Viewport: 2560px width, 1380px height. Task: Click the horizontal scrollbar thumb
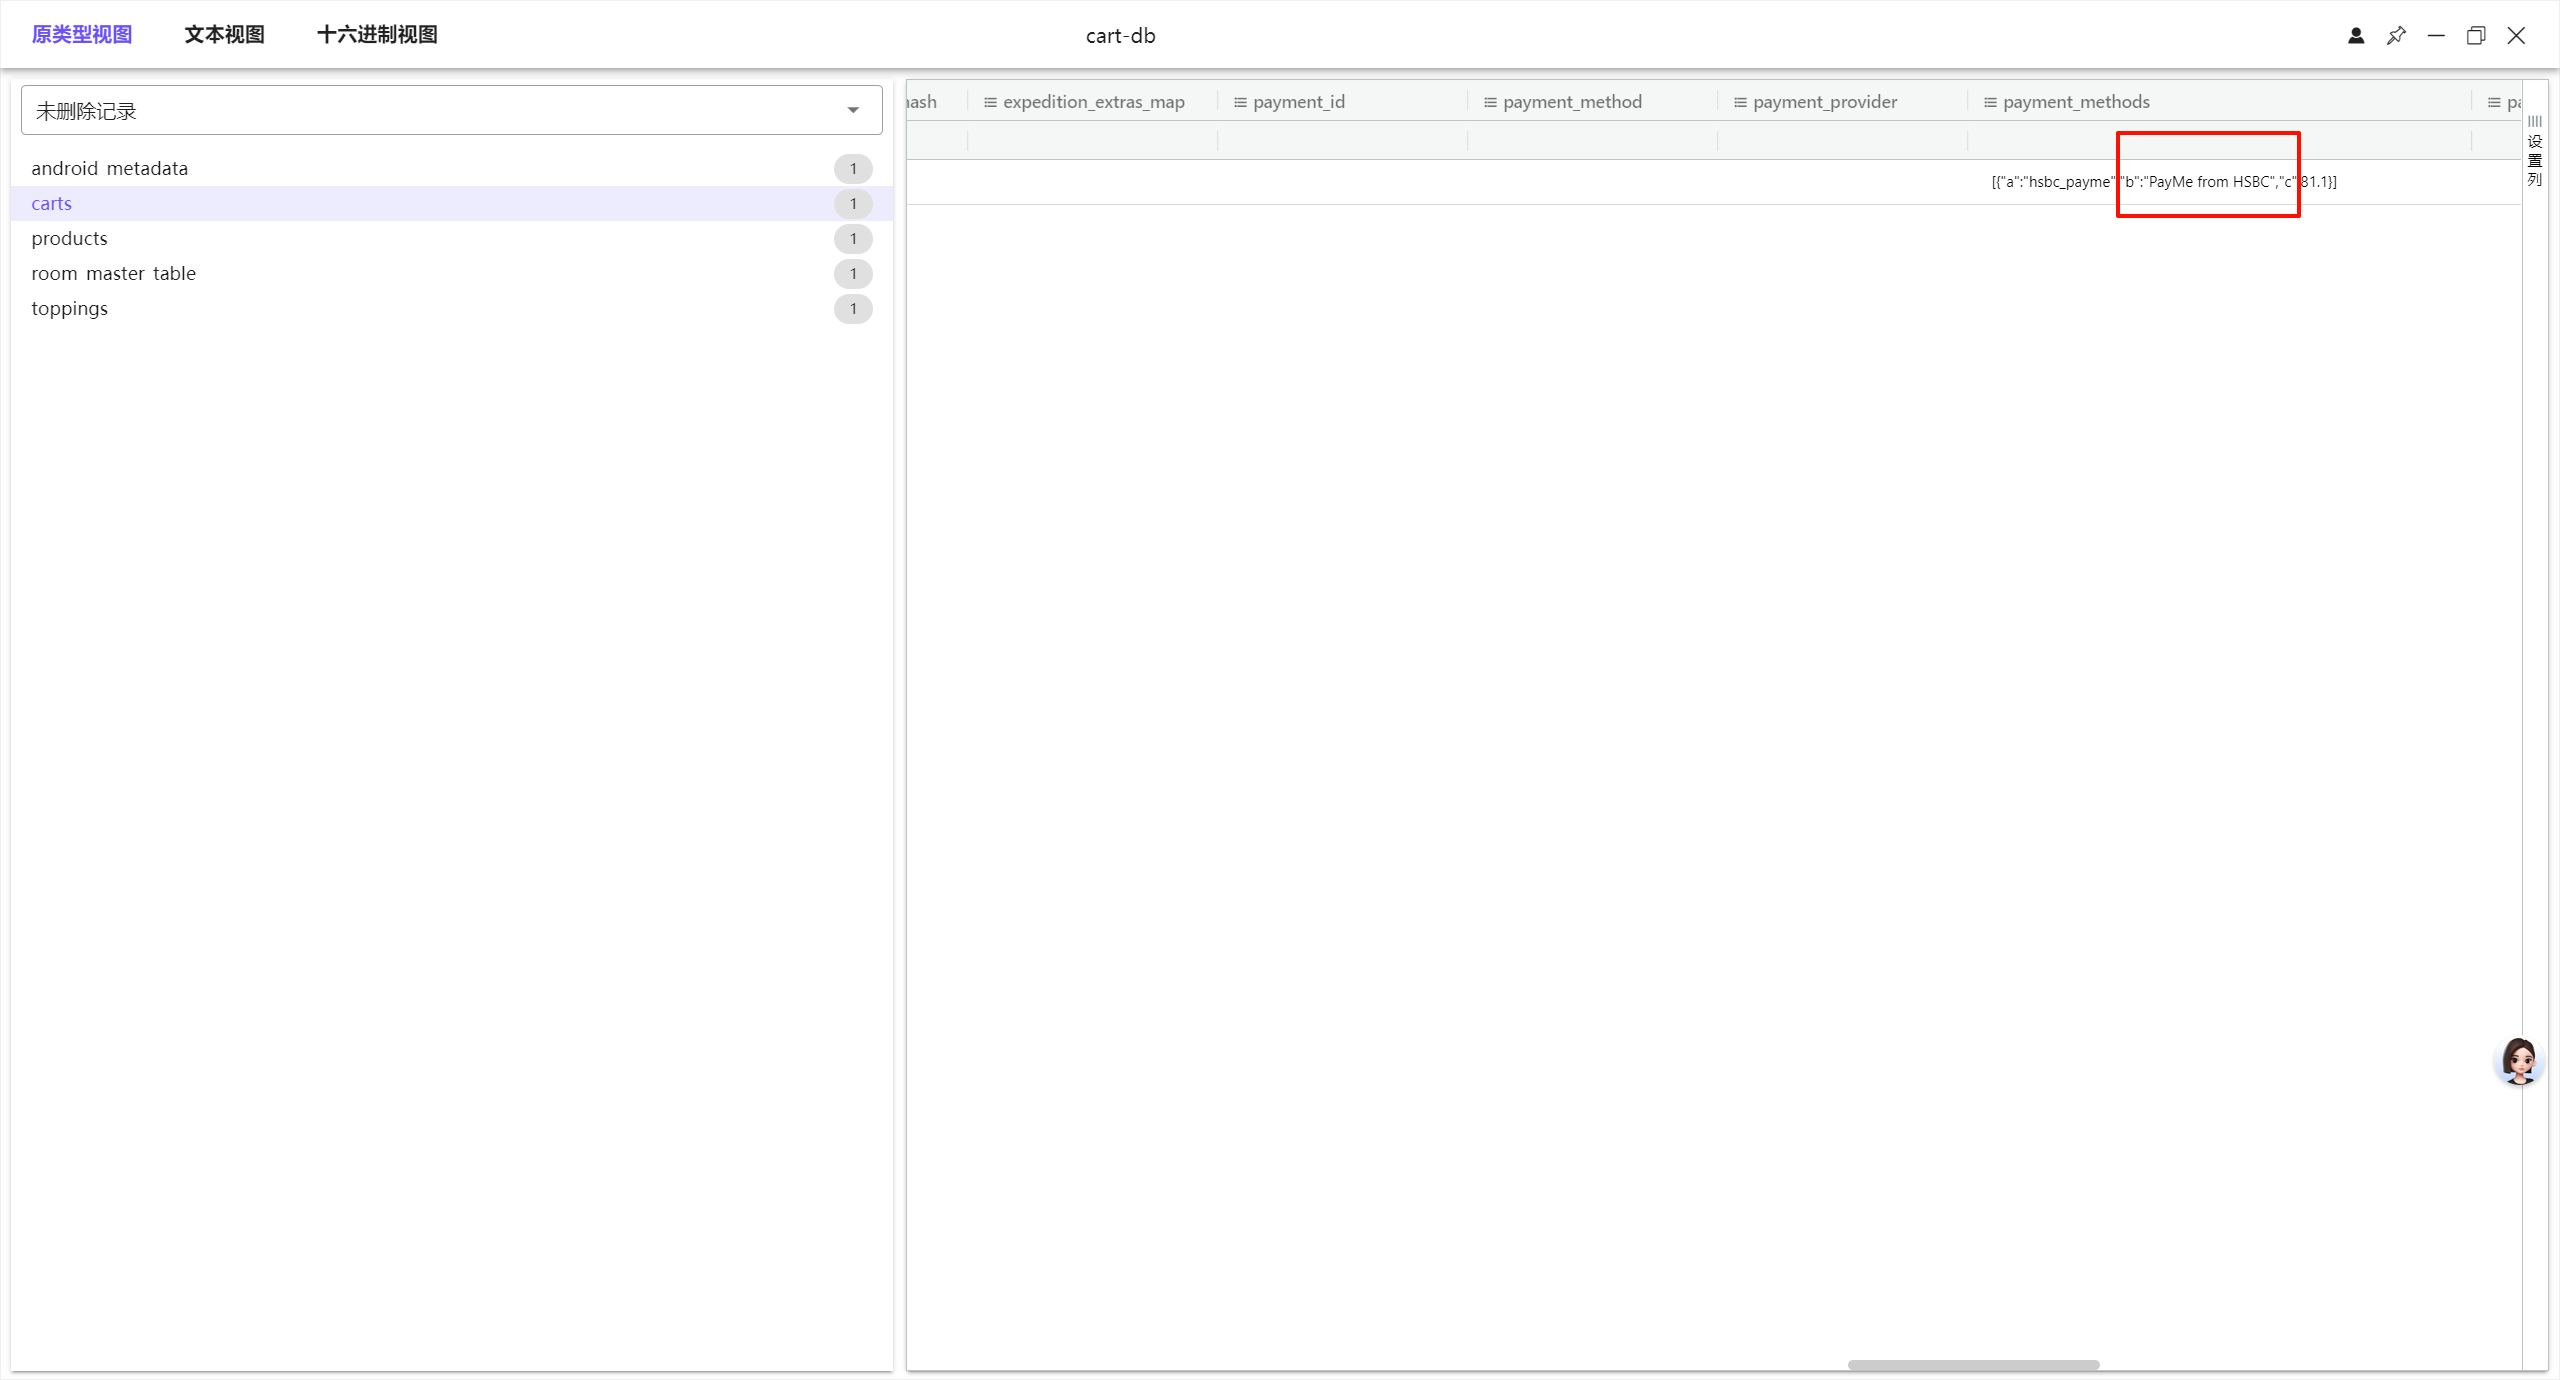click(x=1972, y=1365)
